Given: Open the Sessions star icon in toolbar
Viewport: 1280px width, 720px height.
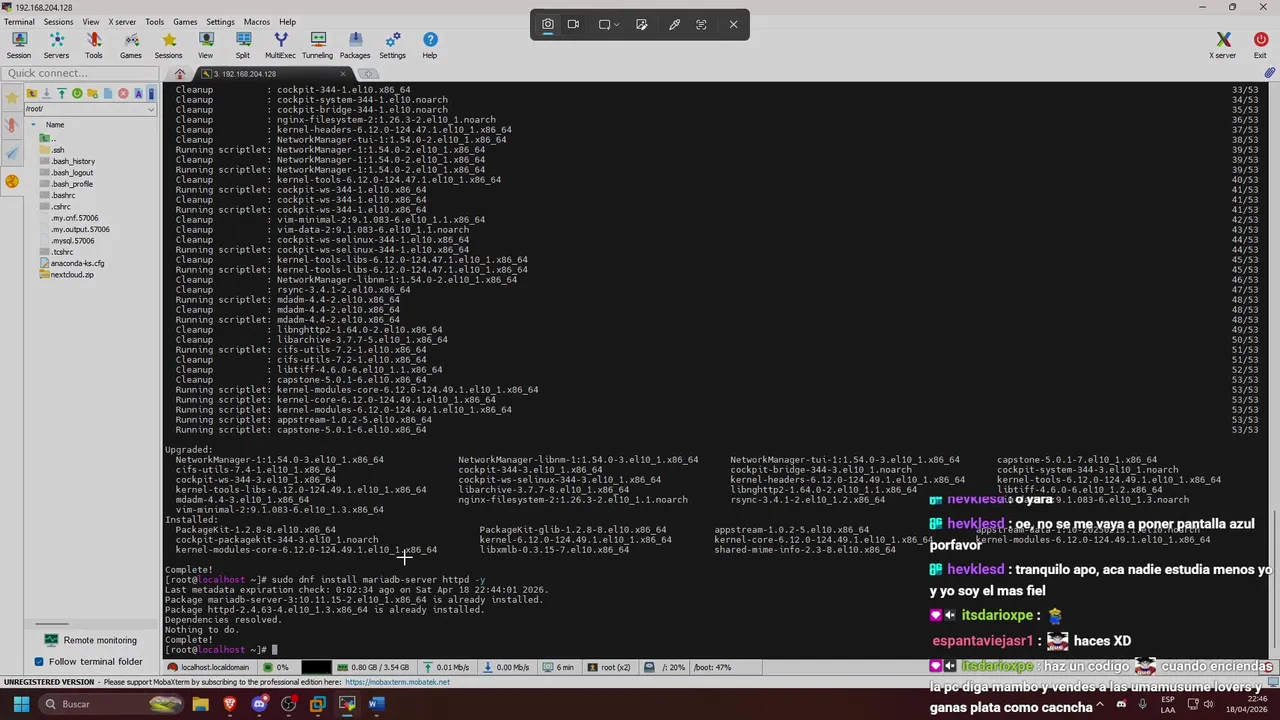Looking at the screenshot, I should click(x=168, y=45).
